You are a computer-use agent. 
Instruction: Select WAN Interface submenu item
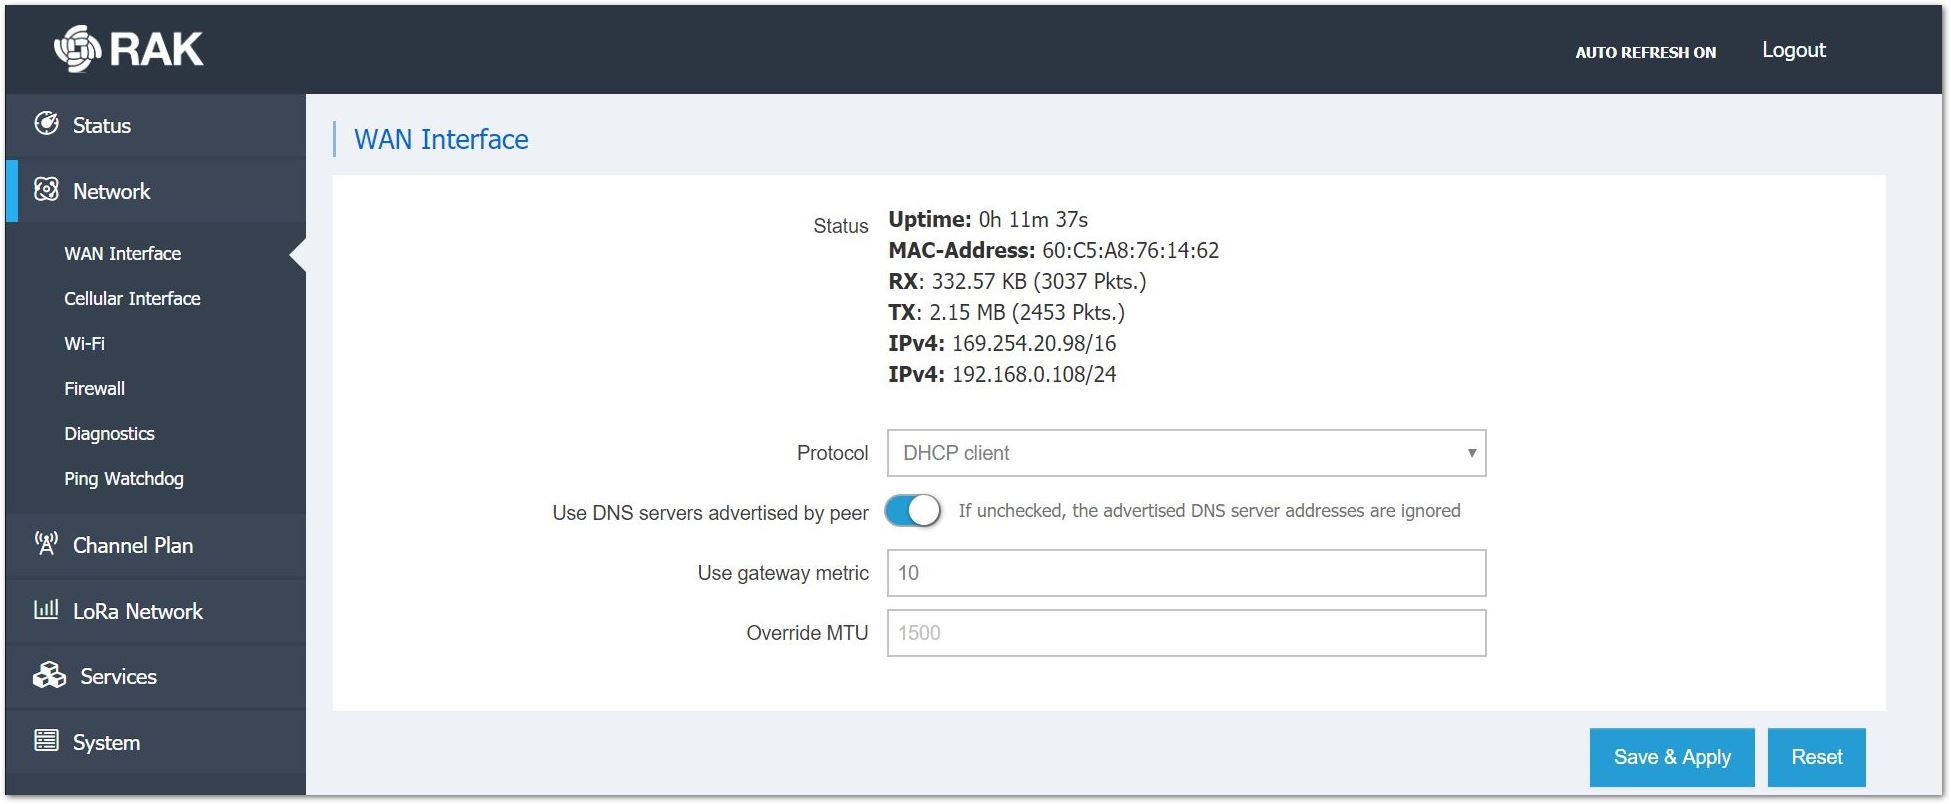click(x=123, y=254)
